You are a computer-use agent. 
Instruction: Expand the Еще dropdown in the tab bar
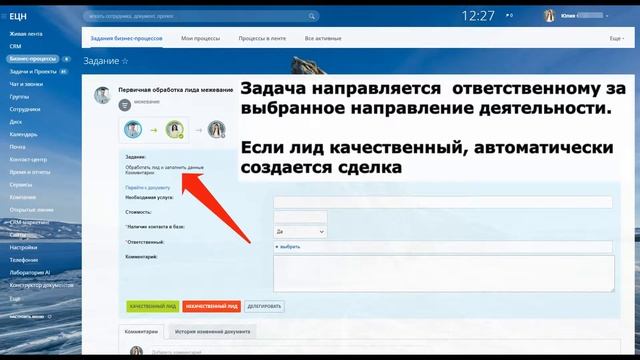[617, 38]
